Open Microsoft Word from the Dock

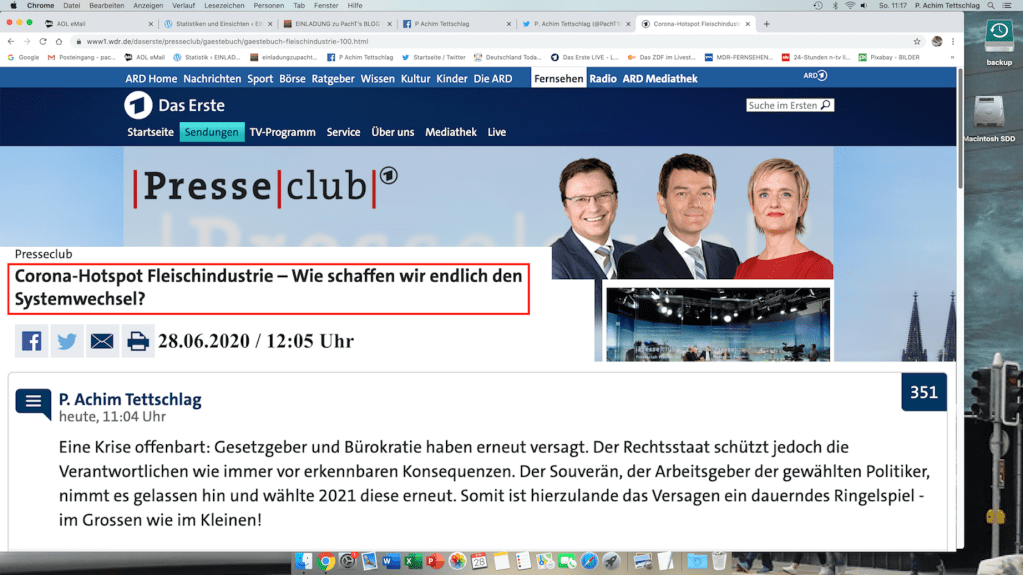click(x=391, y=561)
